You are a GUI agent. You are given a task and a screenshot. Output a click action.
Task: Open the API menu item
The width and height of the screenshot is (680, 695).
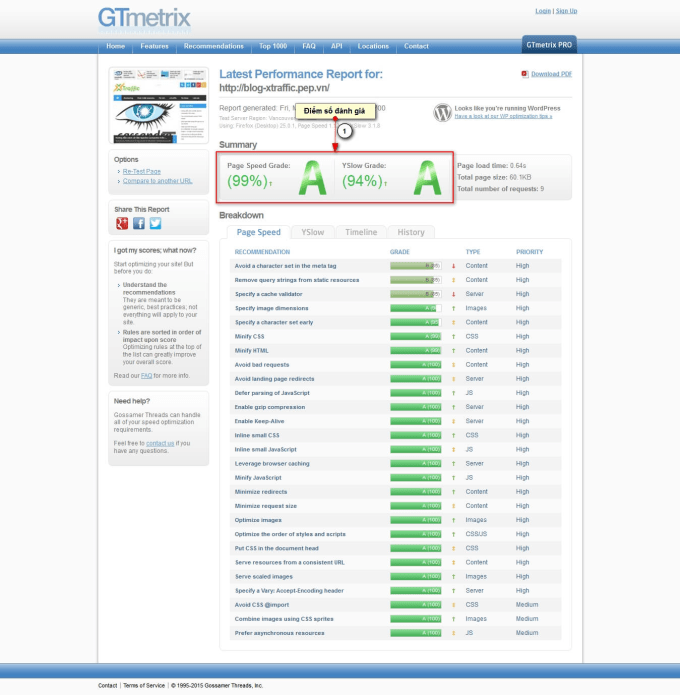pos(336,46)
